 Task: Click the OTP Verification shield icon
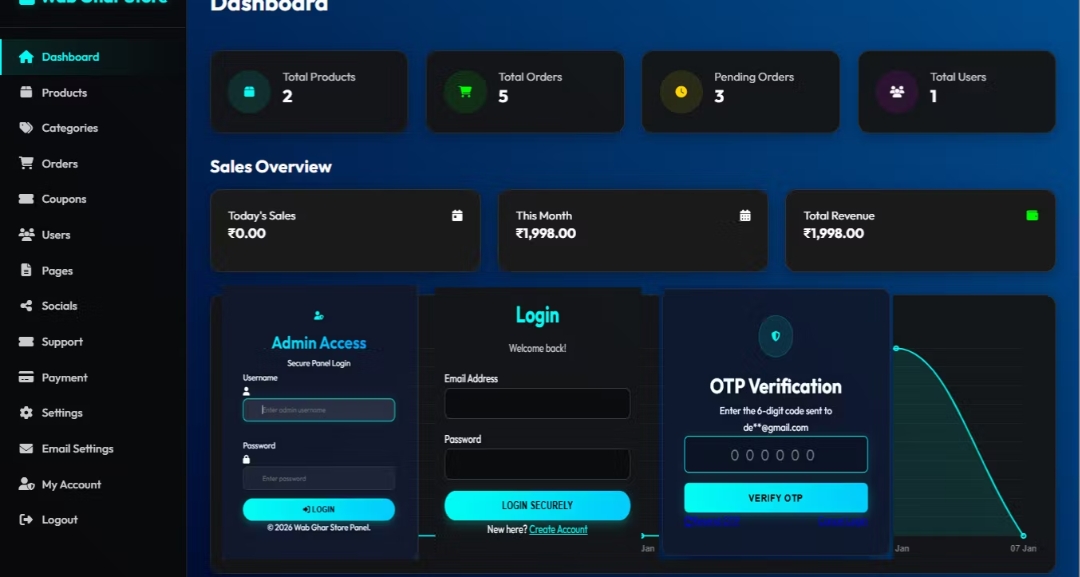tap(775, 337)
